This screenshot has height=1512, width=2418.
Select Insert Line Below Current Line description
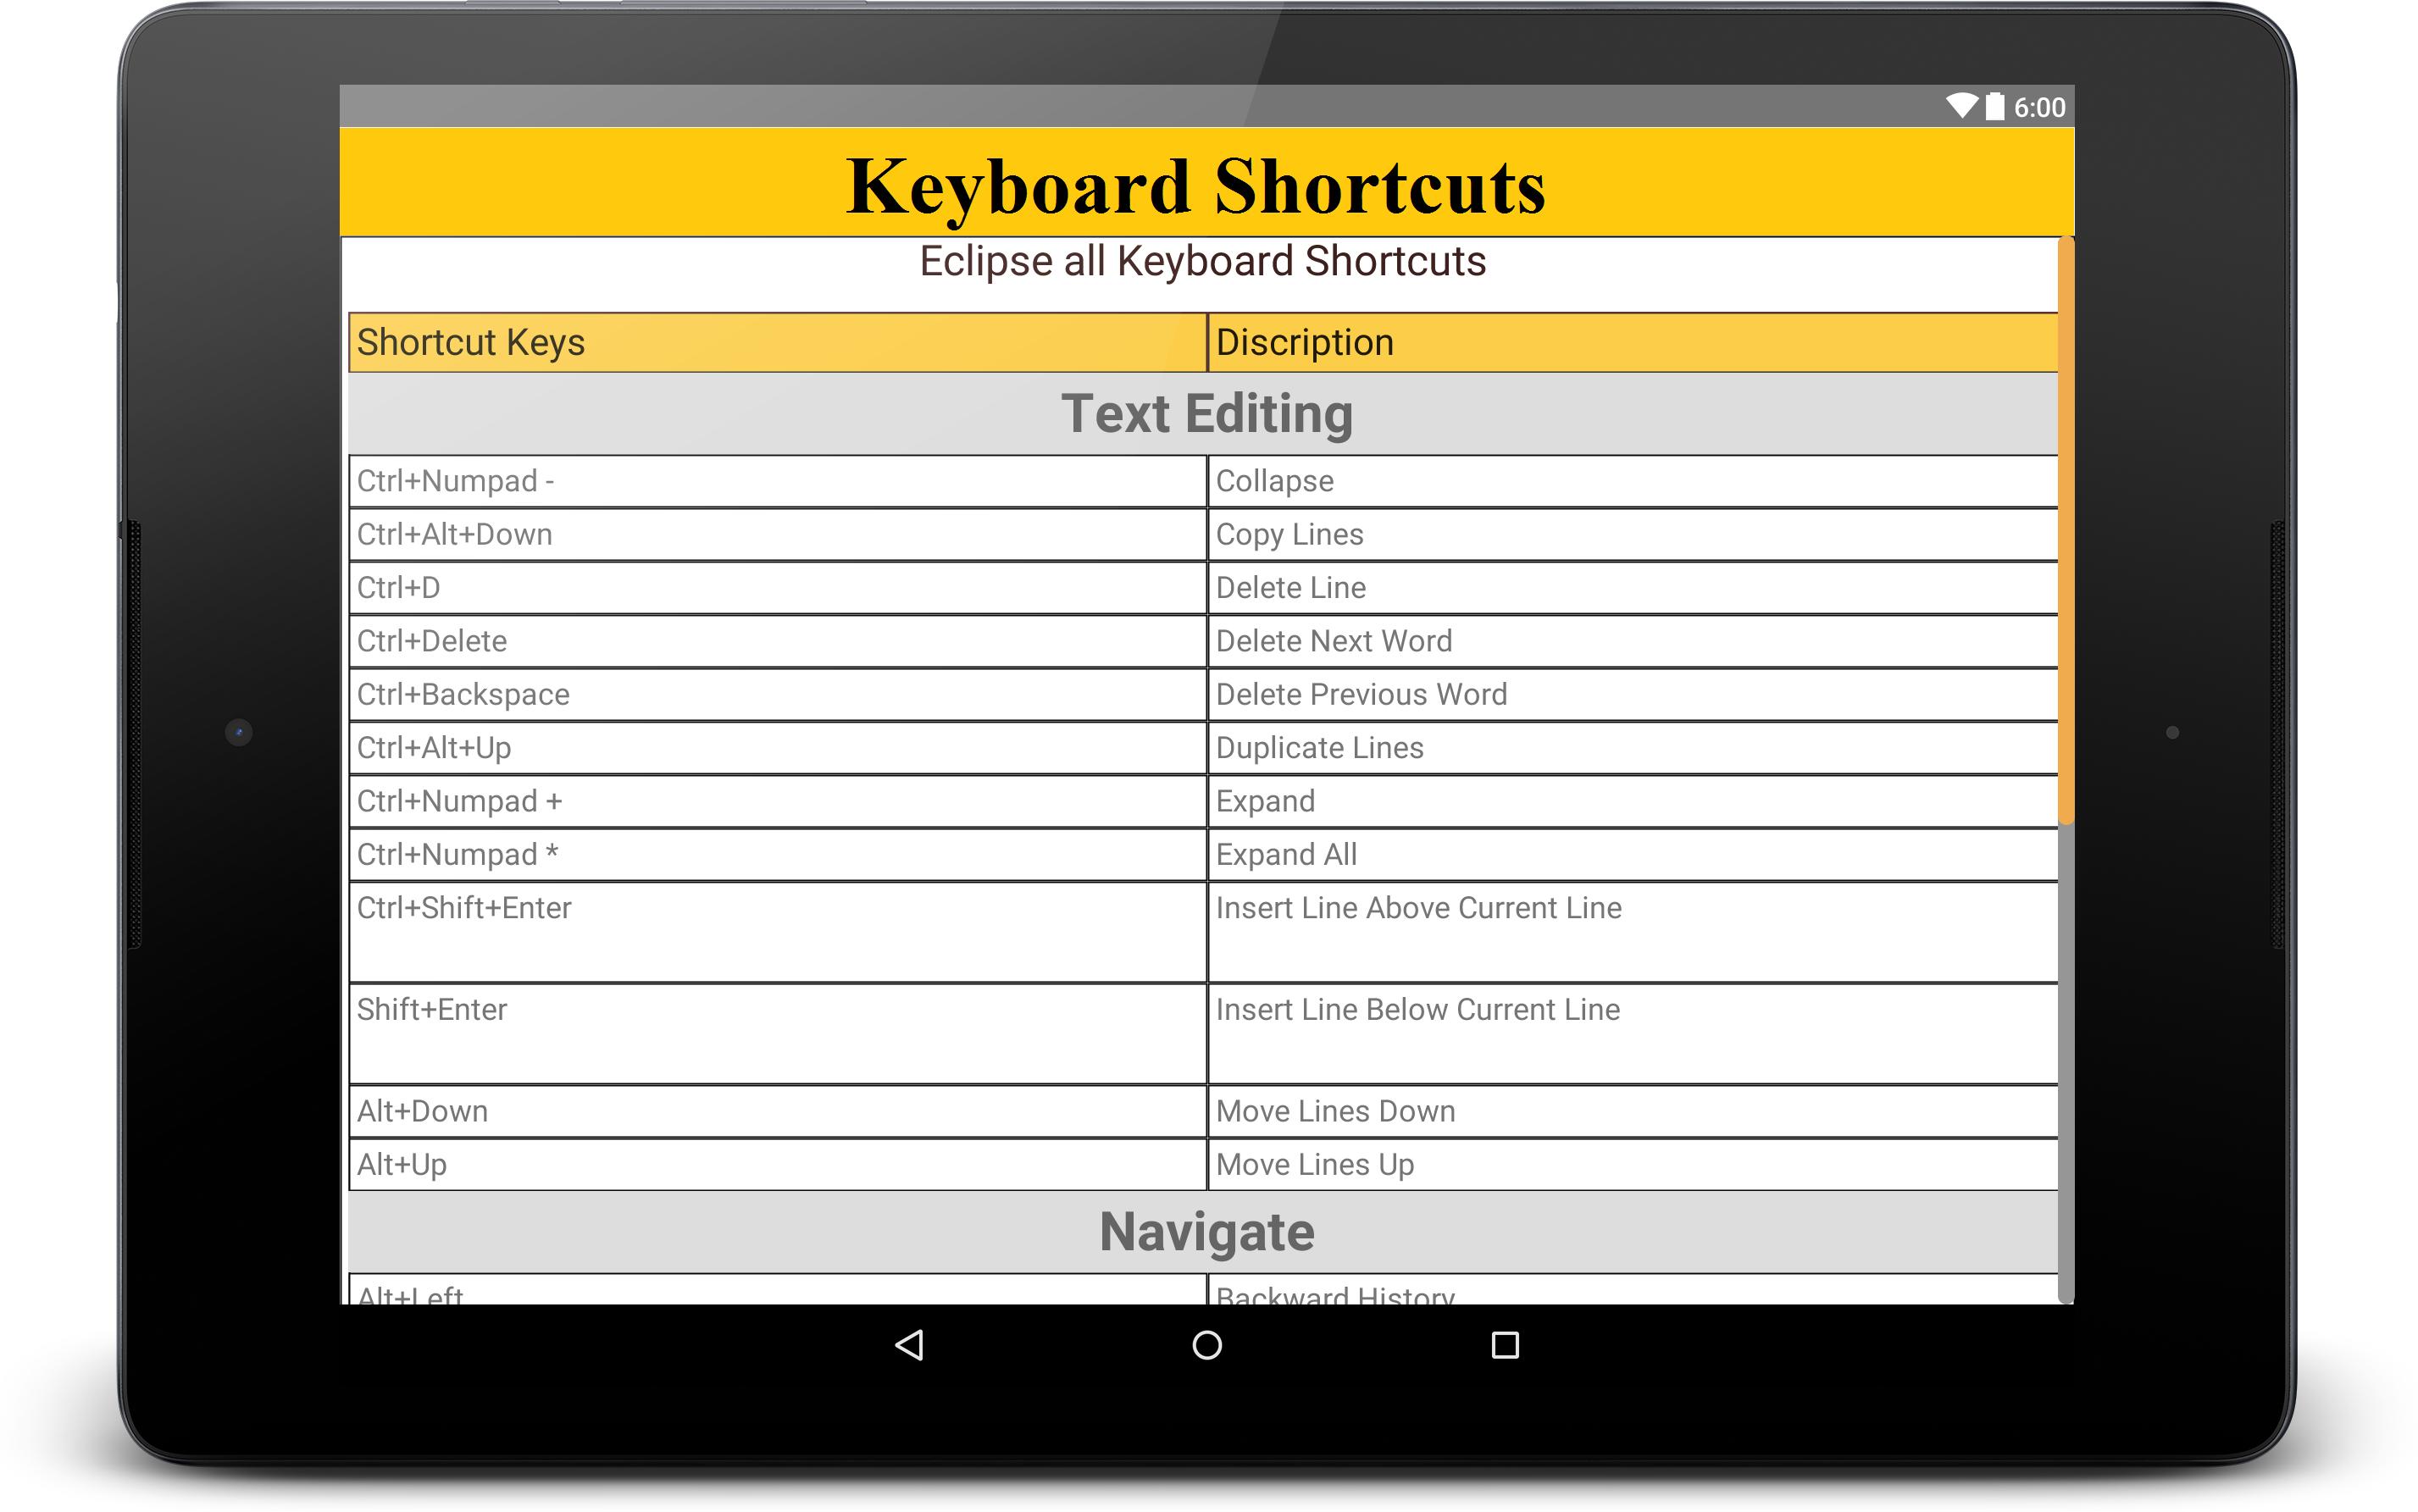point(1633,1034)
